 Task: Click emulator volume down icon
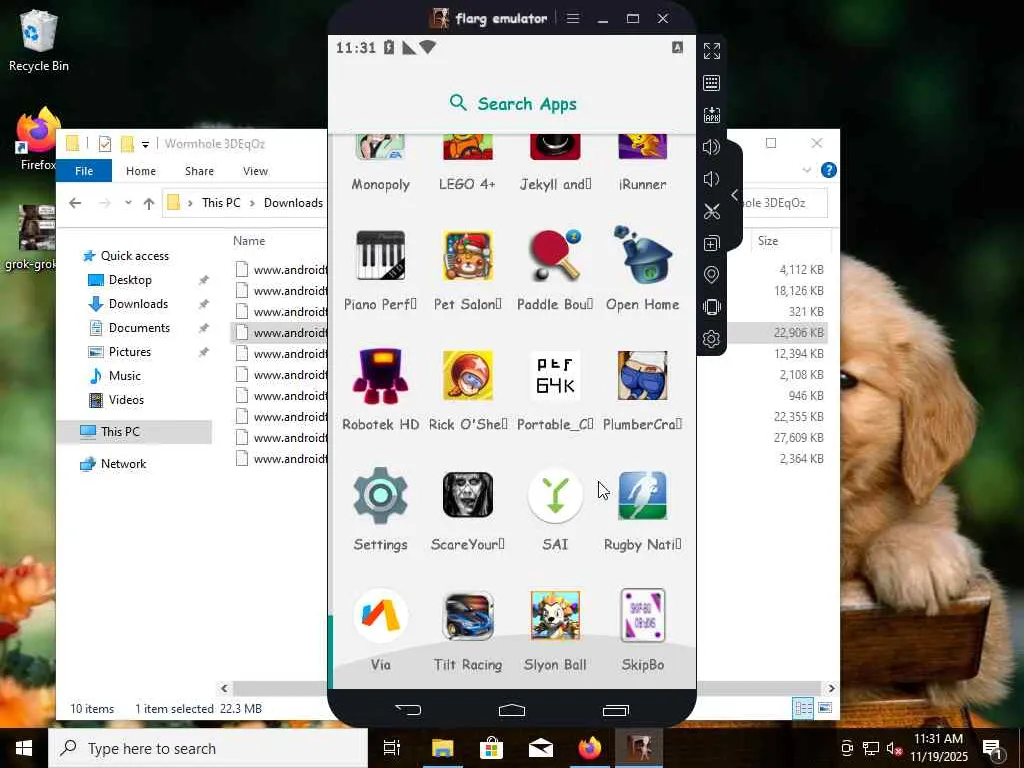click(x=712, y=179)
